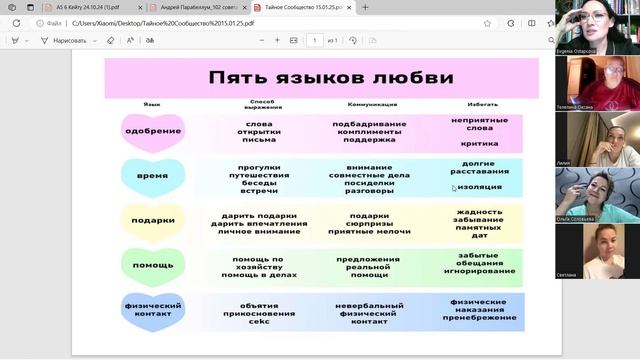
Task: Show site info via the Файл icon
Action: coord(49,23)
